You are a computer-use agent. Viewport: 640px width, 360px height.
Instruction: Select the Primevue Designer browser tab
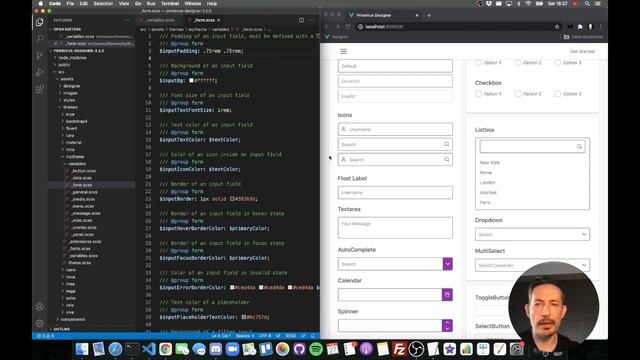tap(382, 16)
